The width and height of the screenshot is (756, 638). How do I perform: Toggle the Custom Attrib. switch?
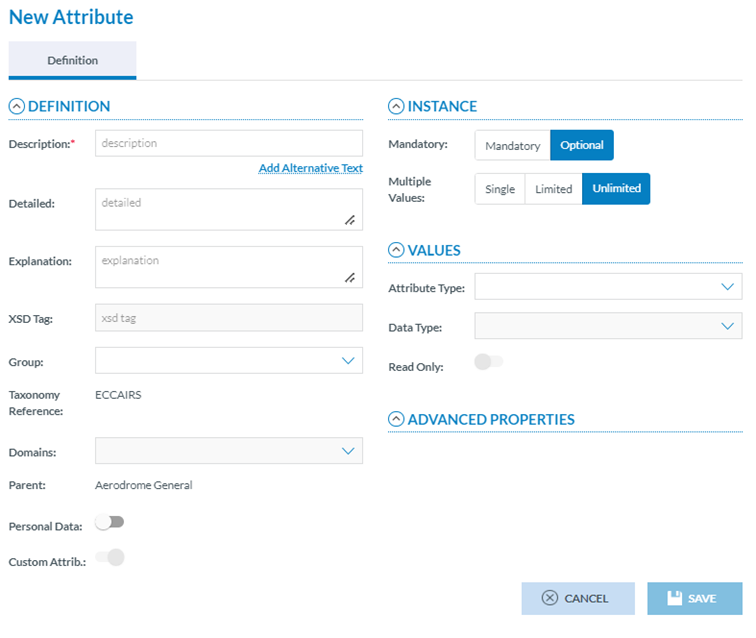click(109, 558)
